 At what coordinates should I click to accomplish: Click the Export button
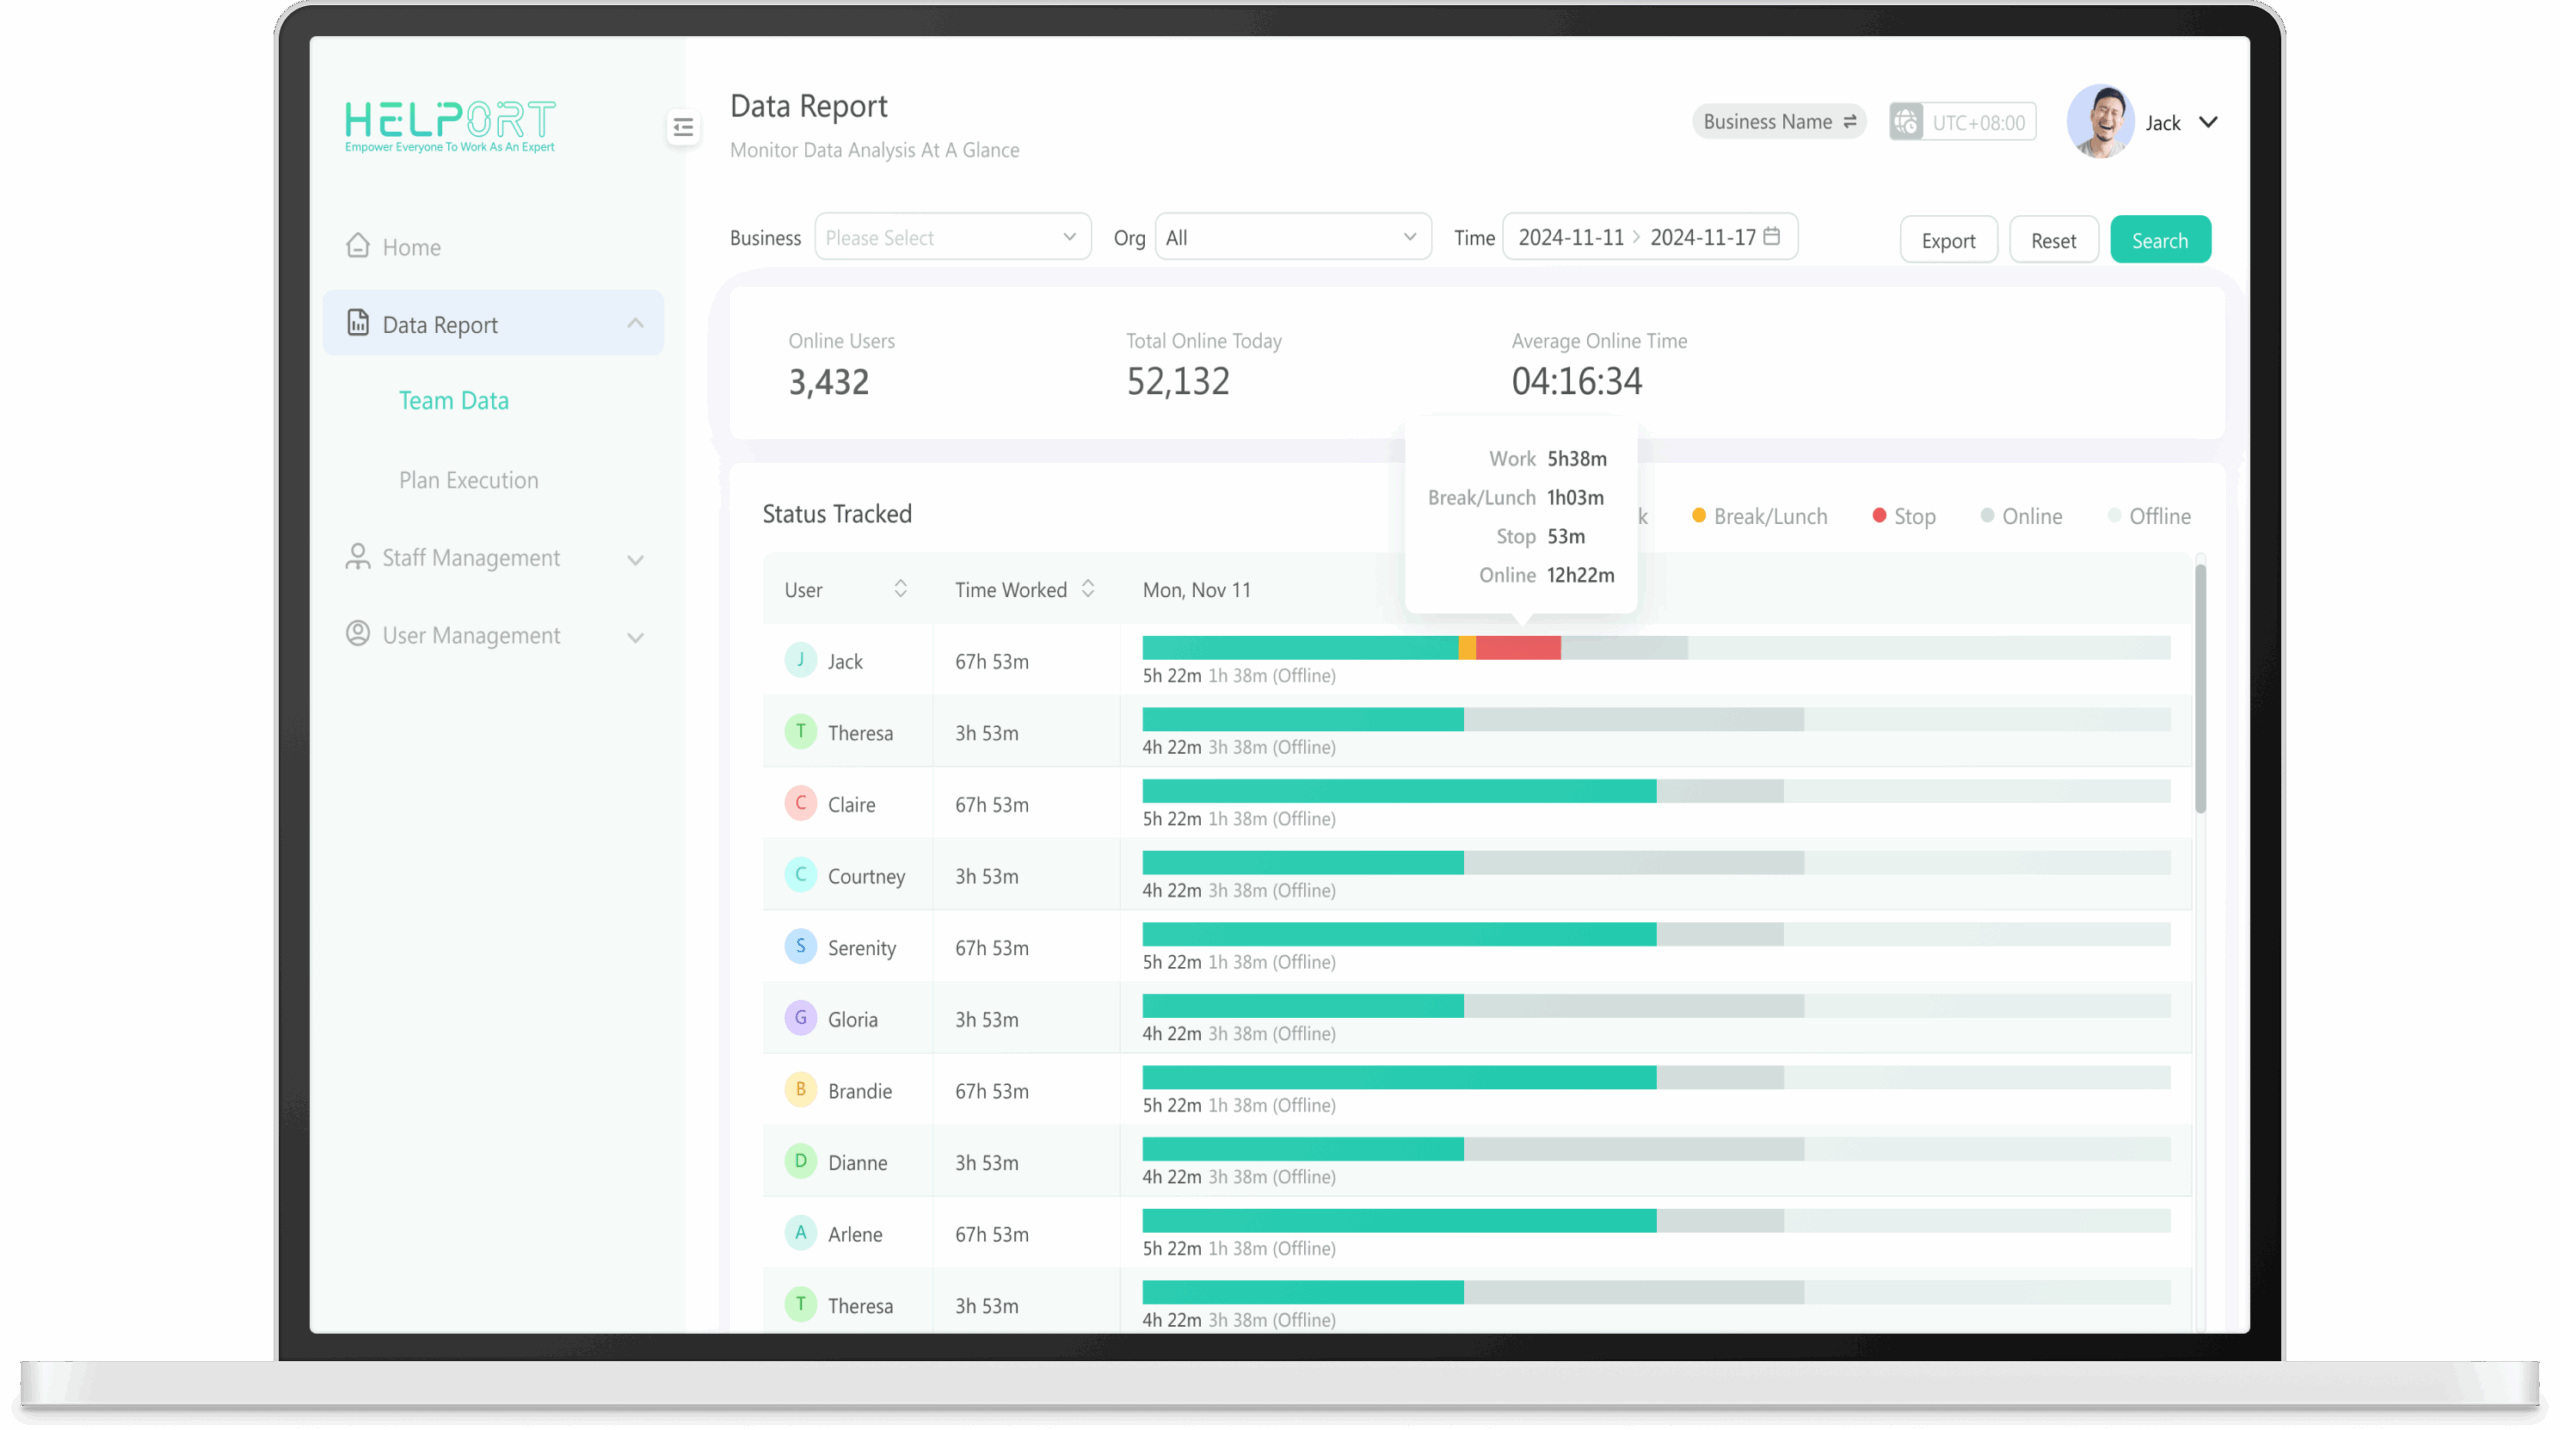pyautogui.click(x=1948, y=240)
